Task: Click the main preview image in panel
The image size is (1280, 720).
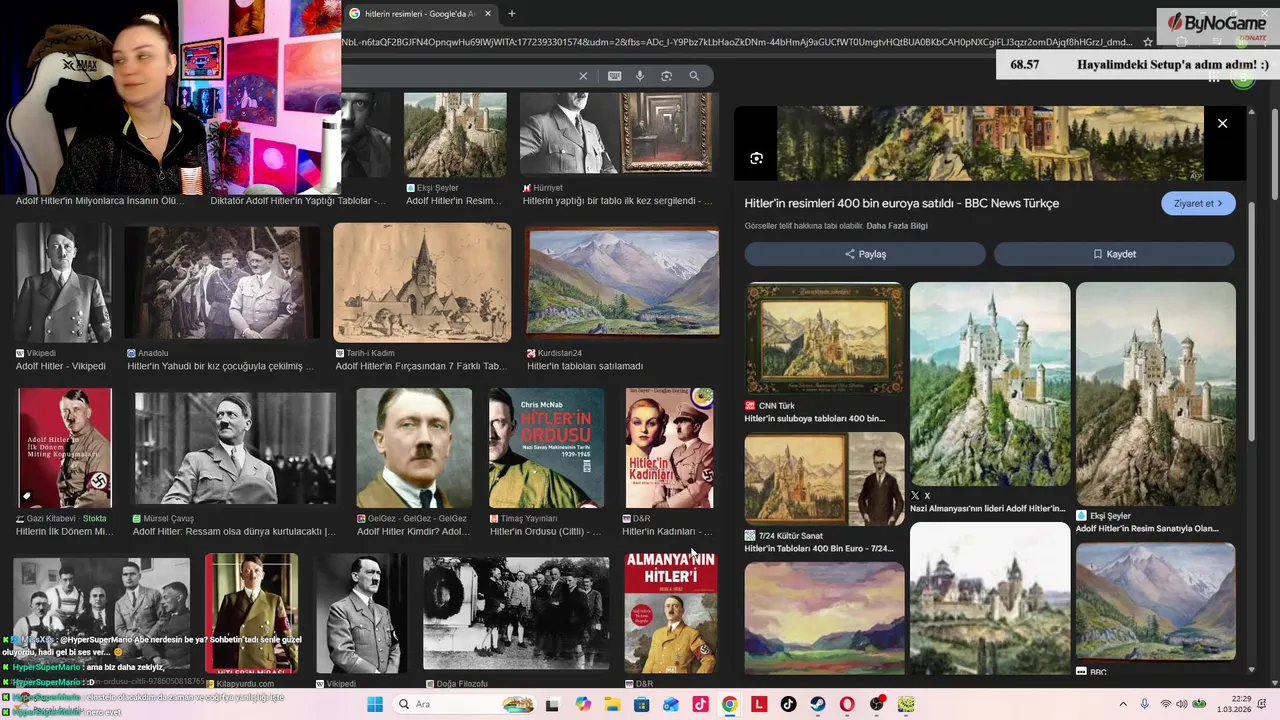Action: (990, 144)
